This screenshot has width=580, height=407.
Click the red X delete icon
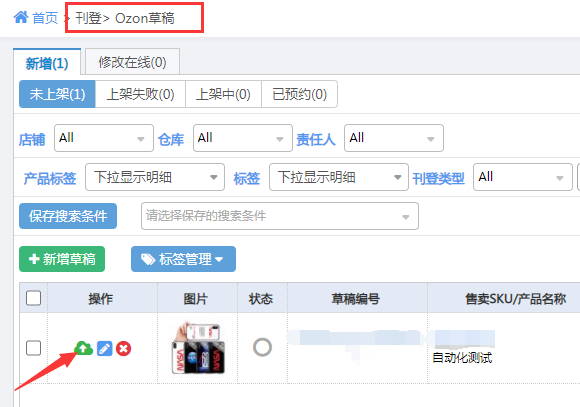pyautogui.click(x=124, y=349)
